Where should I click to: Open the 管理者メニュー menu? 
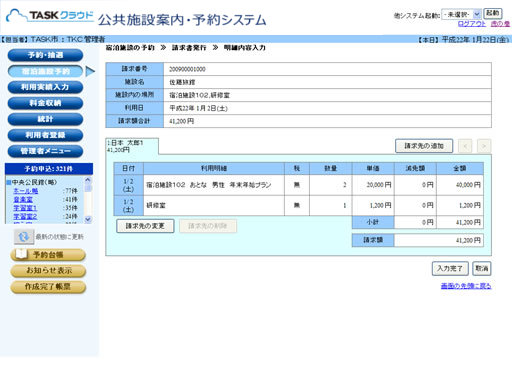click(x=45, y=151)
